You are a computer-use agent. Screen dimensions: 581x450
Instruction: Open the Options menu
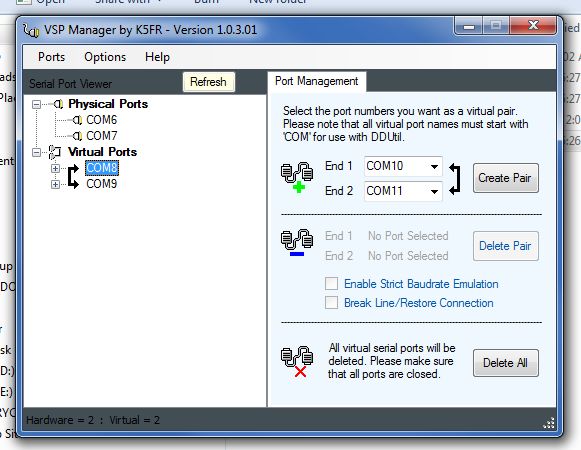coord(105,57)
